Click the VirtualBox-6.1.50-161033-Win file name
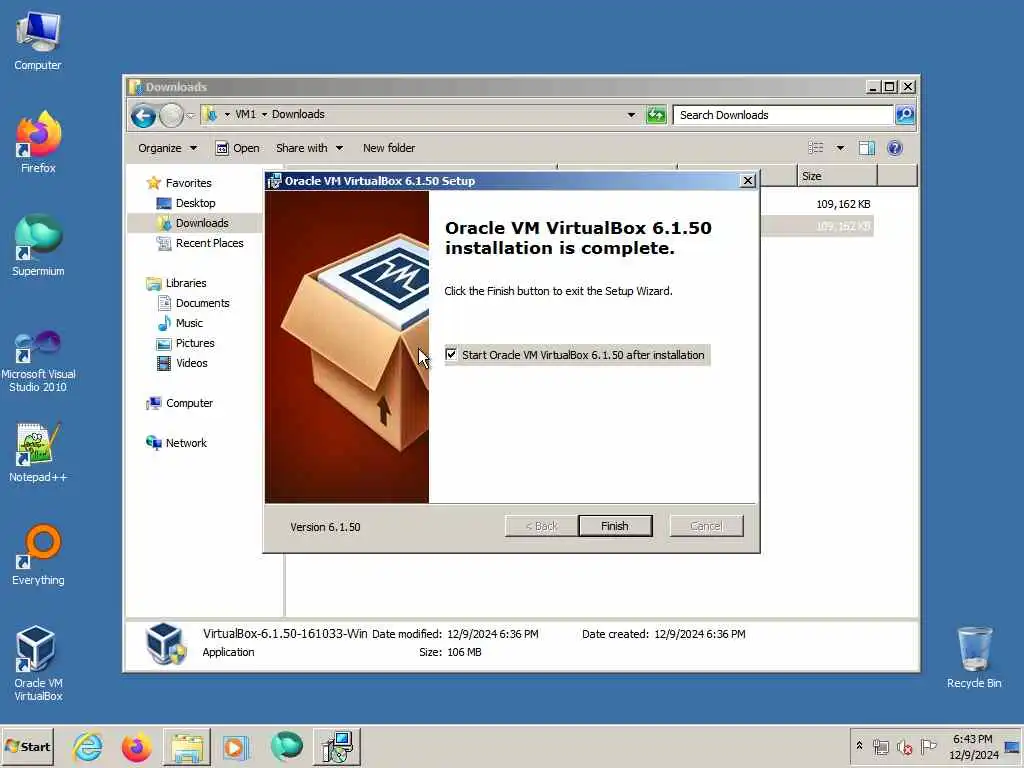This screenshot has height=768, width=1024. (x=285, y=633)
